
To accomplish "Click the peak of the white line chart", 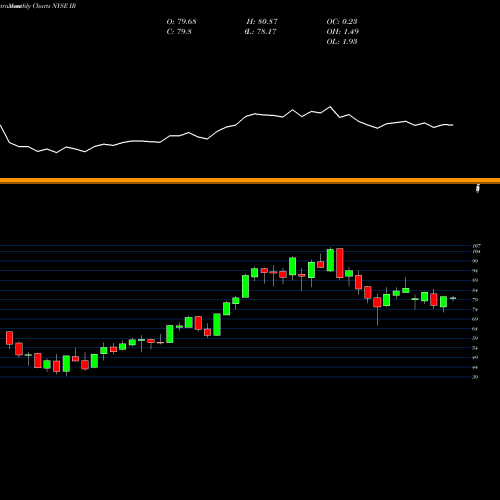I will pyautogui.click(x=330, y=107).
